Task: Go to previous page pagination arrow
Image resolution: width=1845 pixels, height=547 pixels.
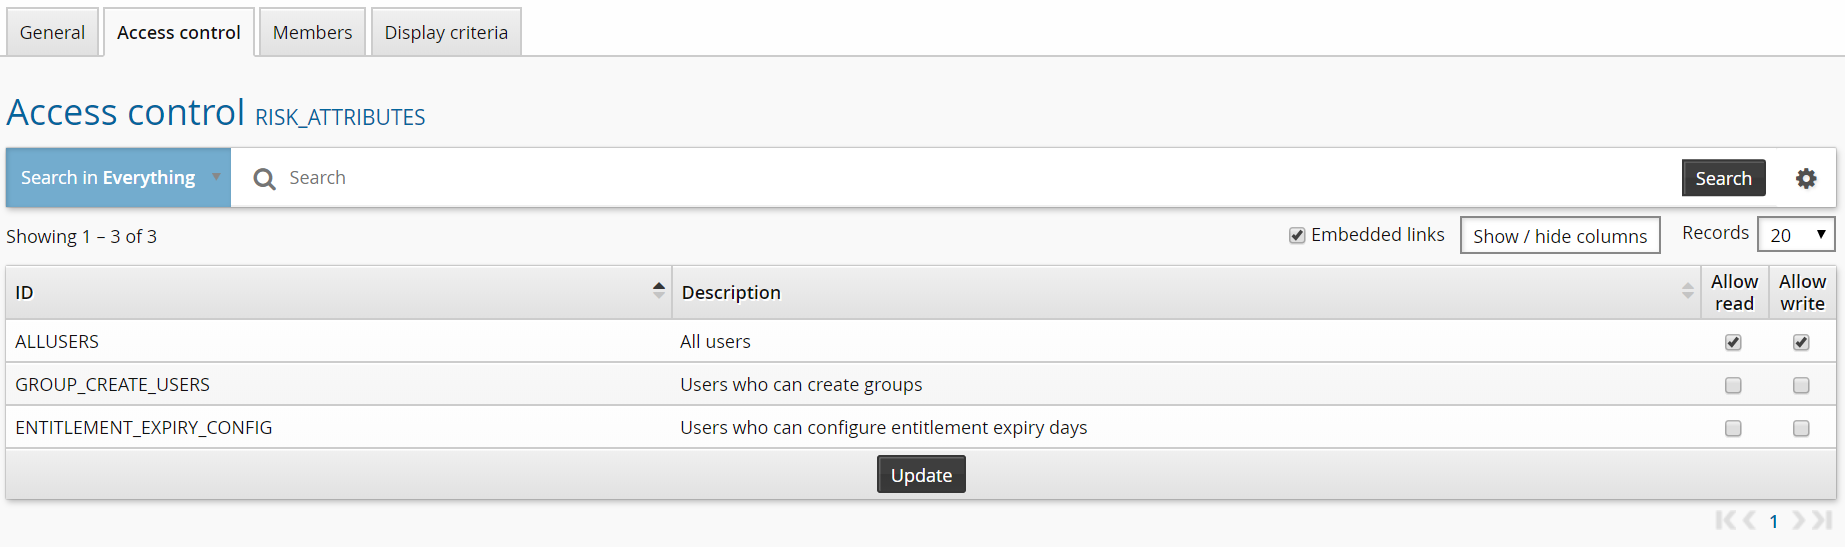Action: 1749,520
